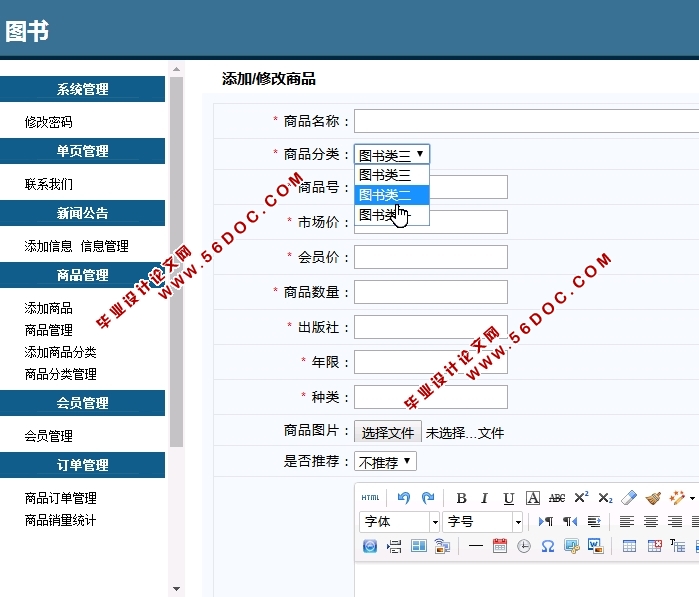Screen dimensions: 699x597
Task: Insert time with clock icon
Action: click(x=524, y=546)
